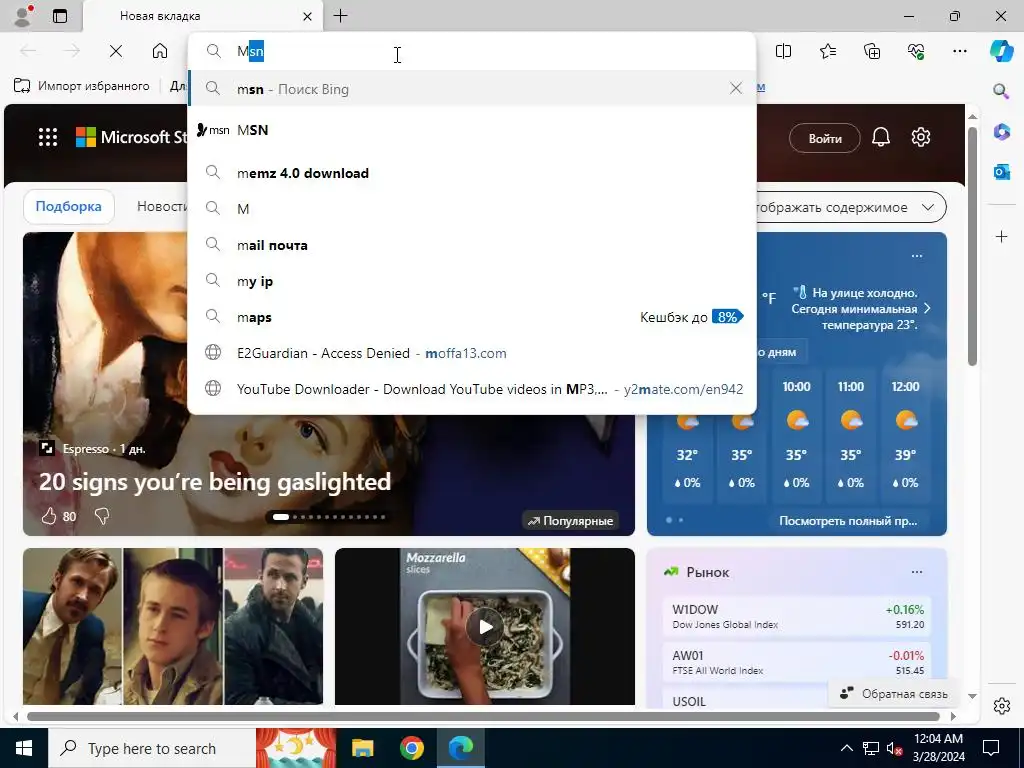
Task: Choose the my ip suggestion
Action: [x=472, y=281]
